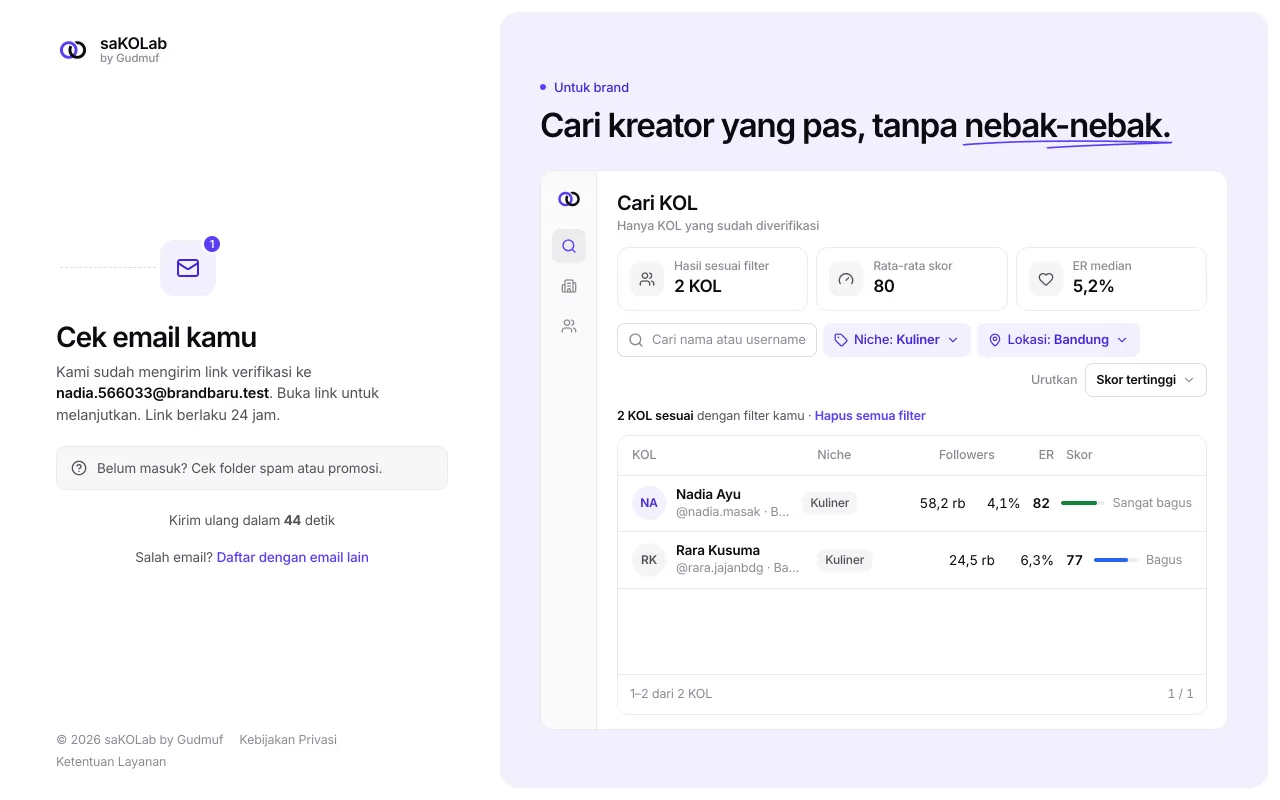Select the Nadia Ayu name

click(x=708, y=494)
